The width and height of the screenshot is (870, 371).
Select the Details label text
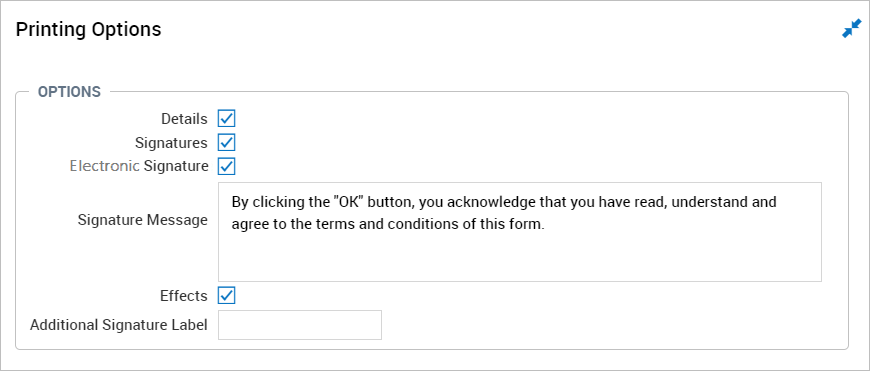tap(184, 119)
